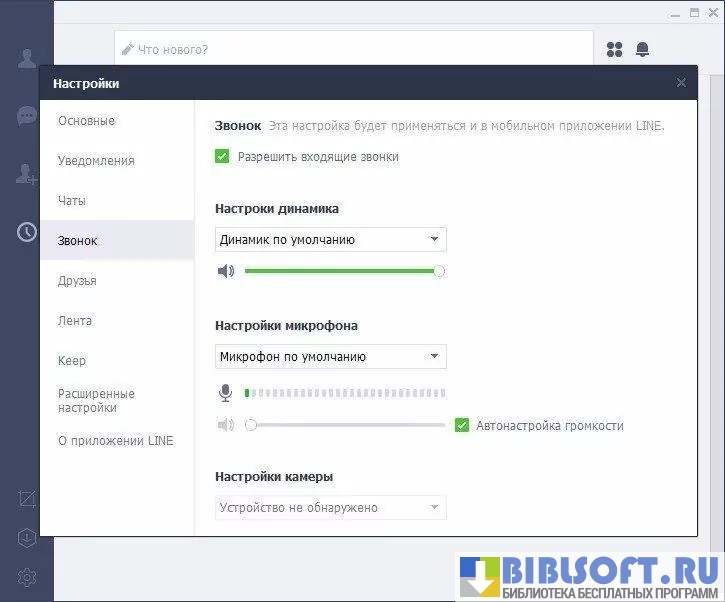This screenshot has height=602, width=725.
Task: Open the Микрофон по умолчанию dropdown
Action: [331, 357]
